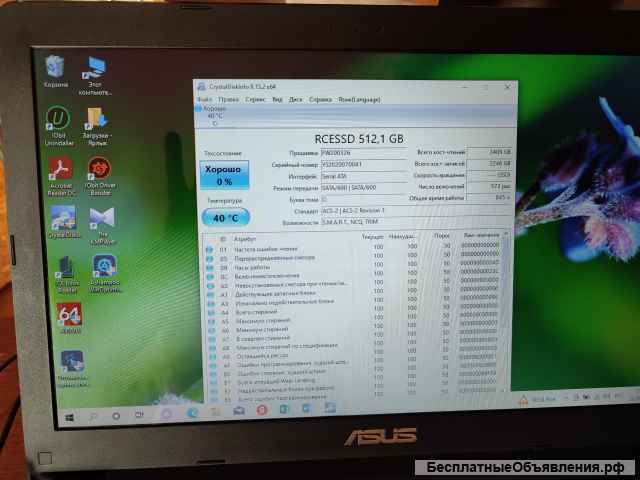Click the interface Serial ATA field
The height and width of the screenshot is (480, 640).
(x=364, y=176)
